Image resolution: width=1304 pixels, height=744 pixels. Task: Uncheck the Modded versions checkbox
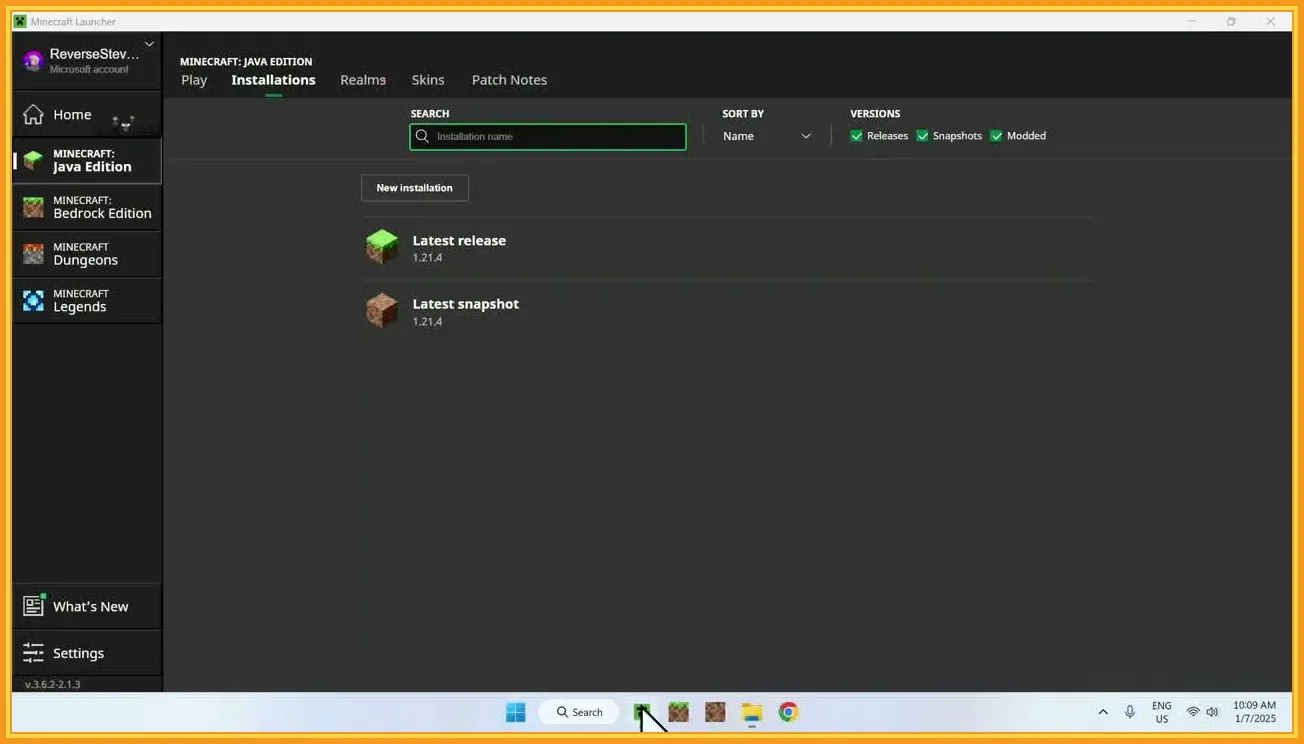pos(996,136)
